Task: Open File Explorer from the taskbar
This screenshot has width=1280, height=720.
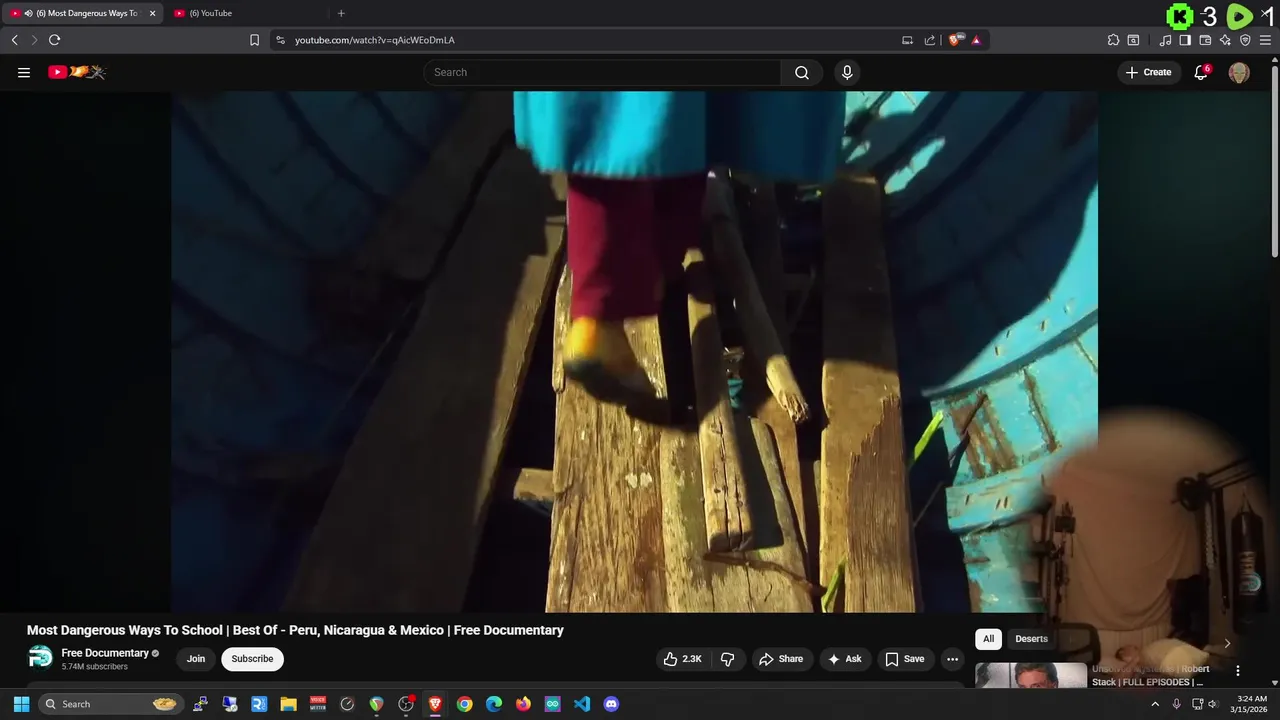Action: (x=288, y=704)
